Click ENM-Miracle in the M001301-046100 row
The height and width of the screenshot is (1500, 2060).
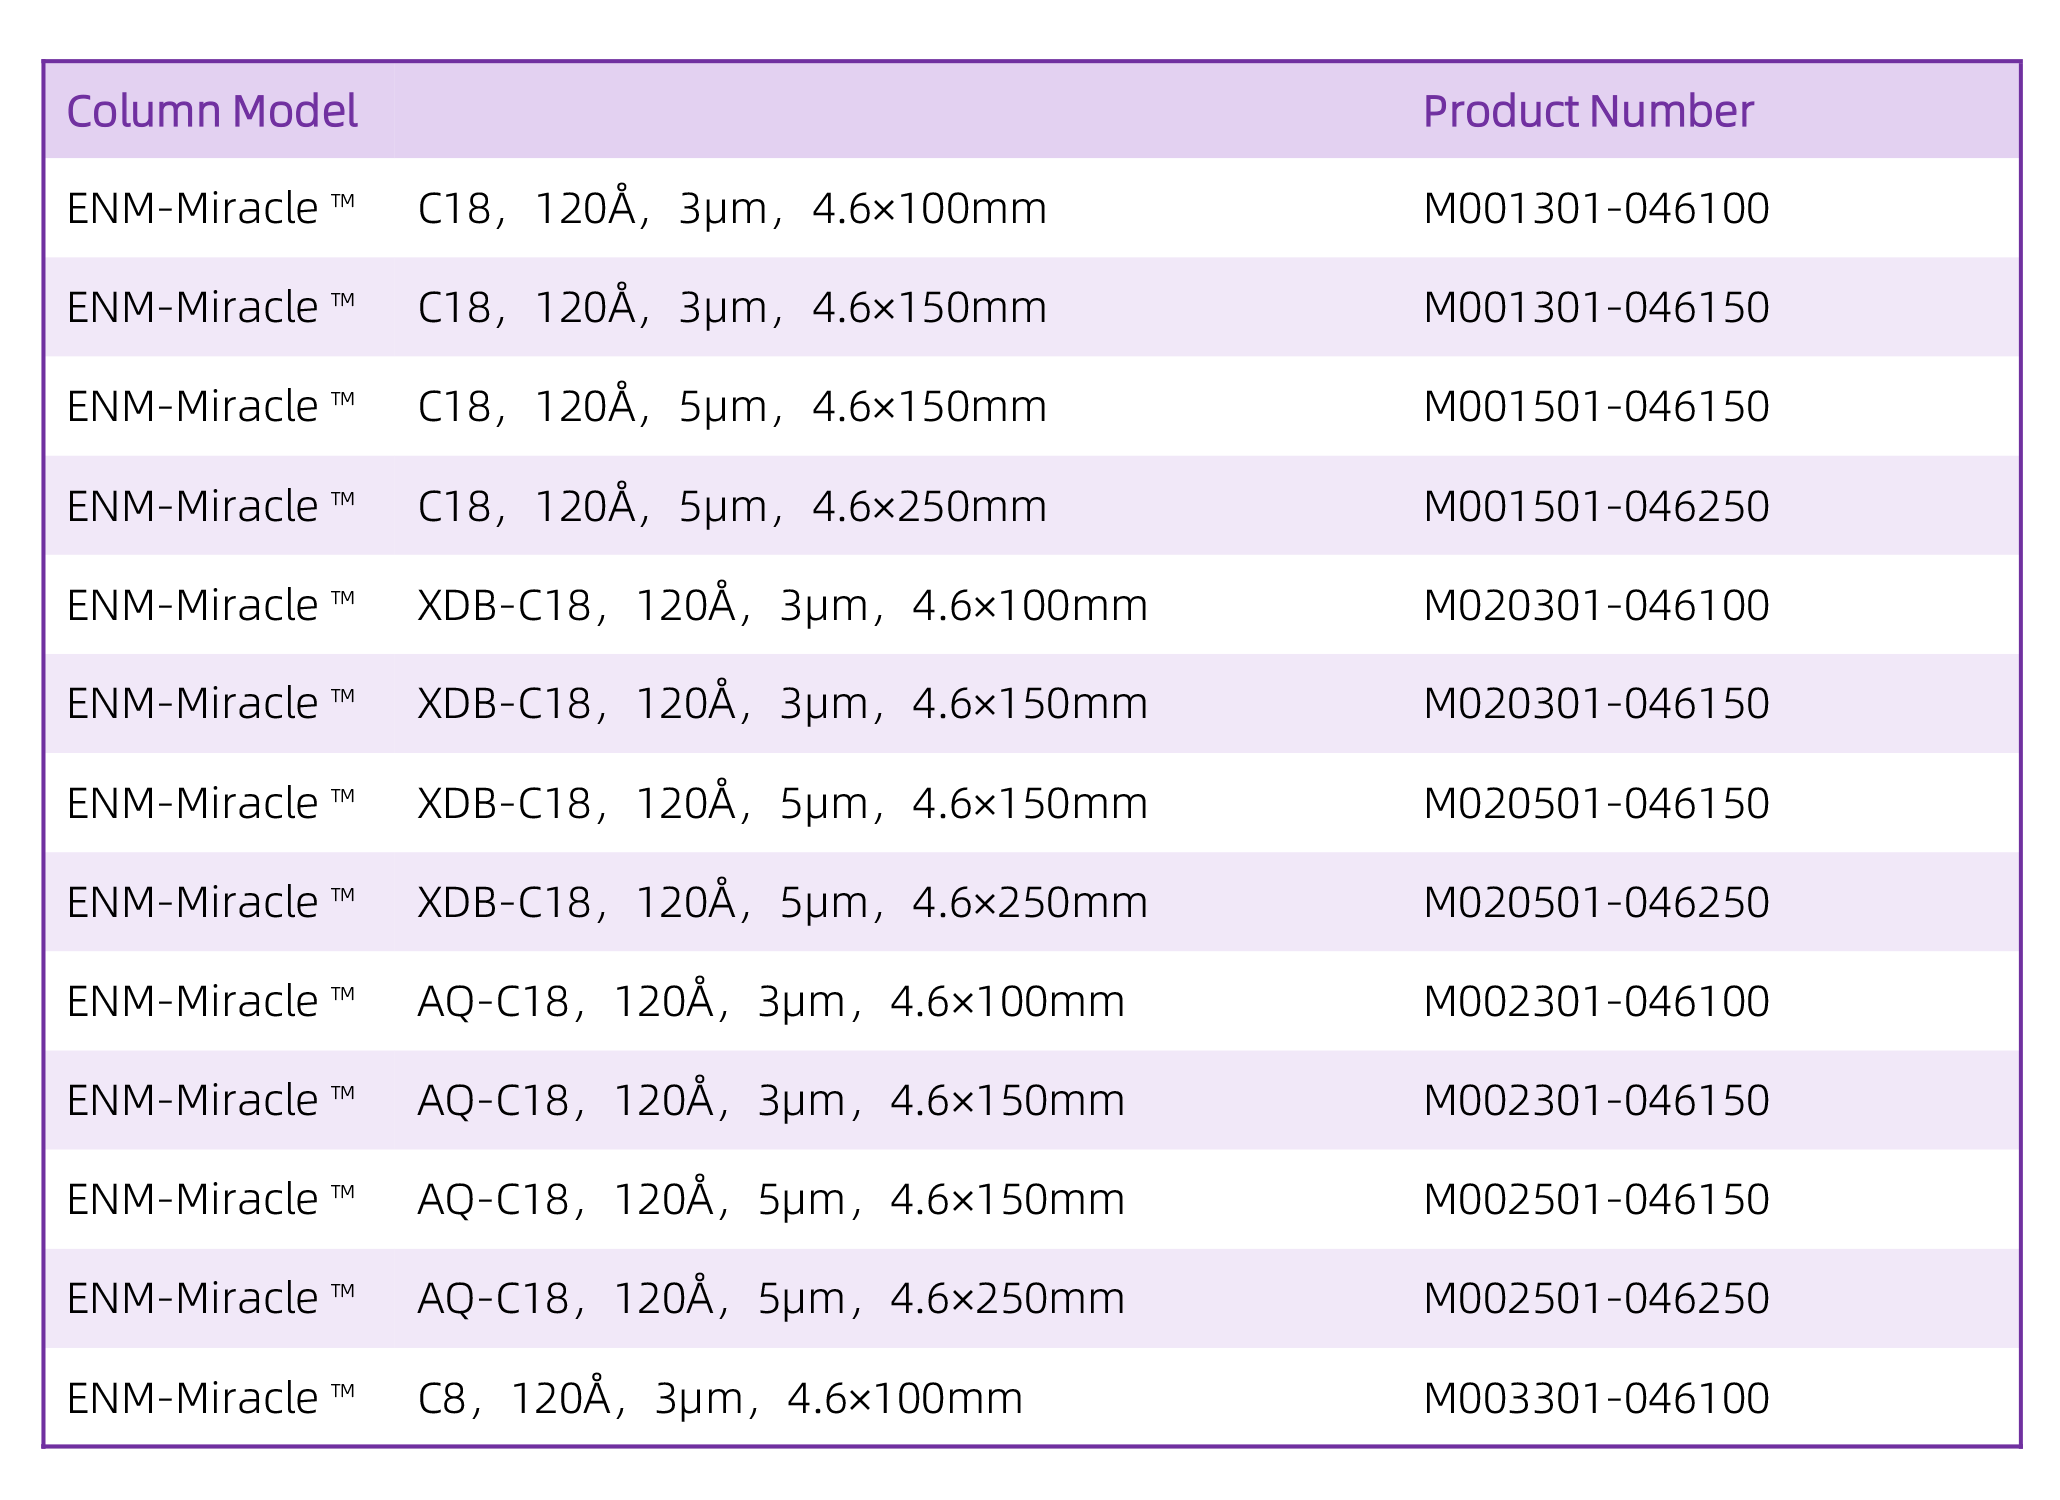pos(211,208)
